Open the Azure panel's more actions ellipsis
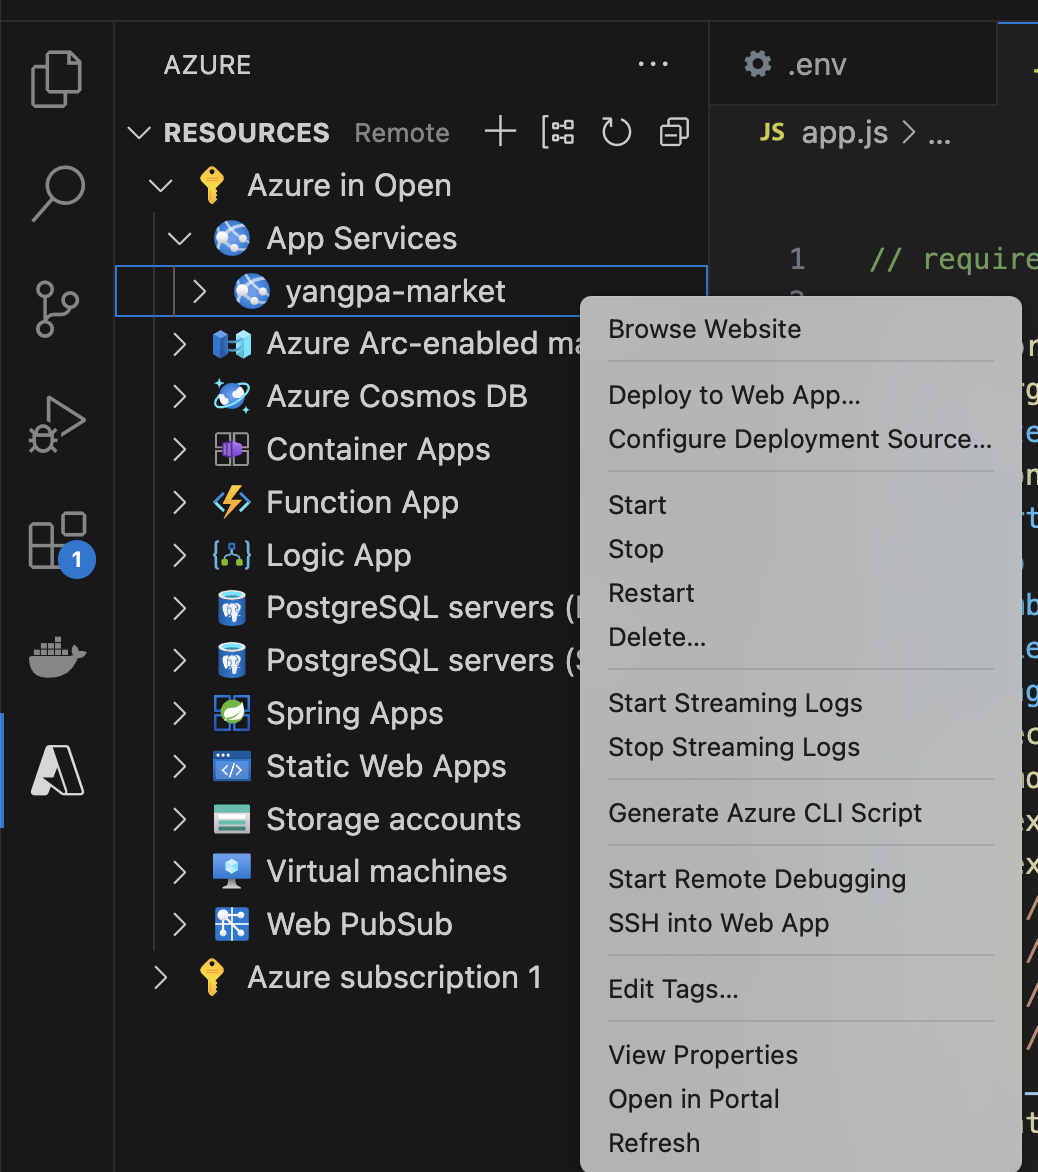The image size is (1038, 1172). (653, 64)
